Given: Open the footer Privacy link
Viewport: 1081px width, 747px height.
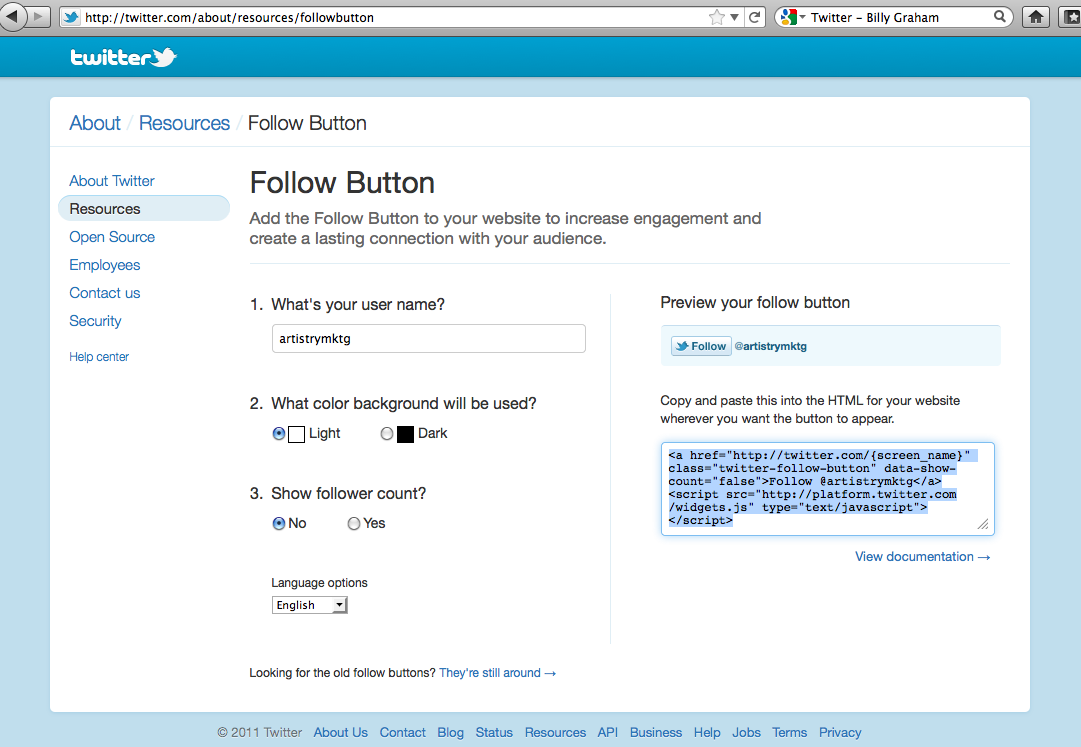Looking at the screenshot, I should 840,733.
